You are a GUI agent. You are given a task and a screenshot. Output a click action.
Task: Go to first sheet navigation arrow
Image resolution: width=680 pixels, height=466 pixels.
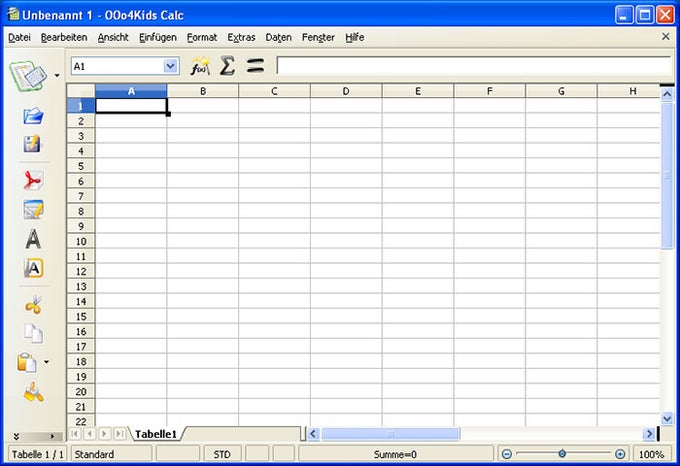tap(75, 433)
